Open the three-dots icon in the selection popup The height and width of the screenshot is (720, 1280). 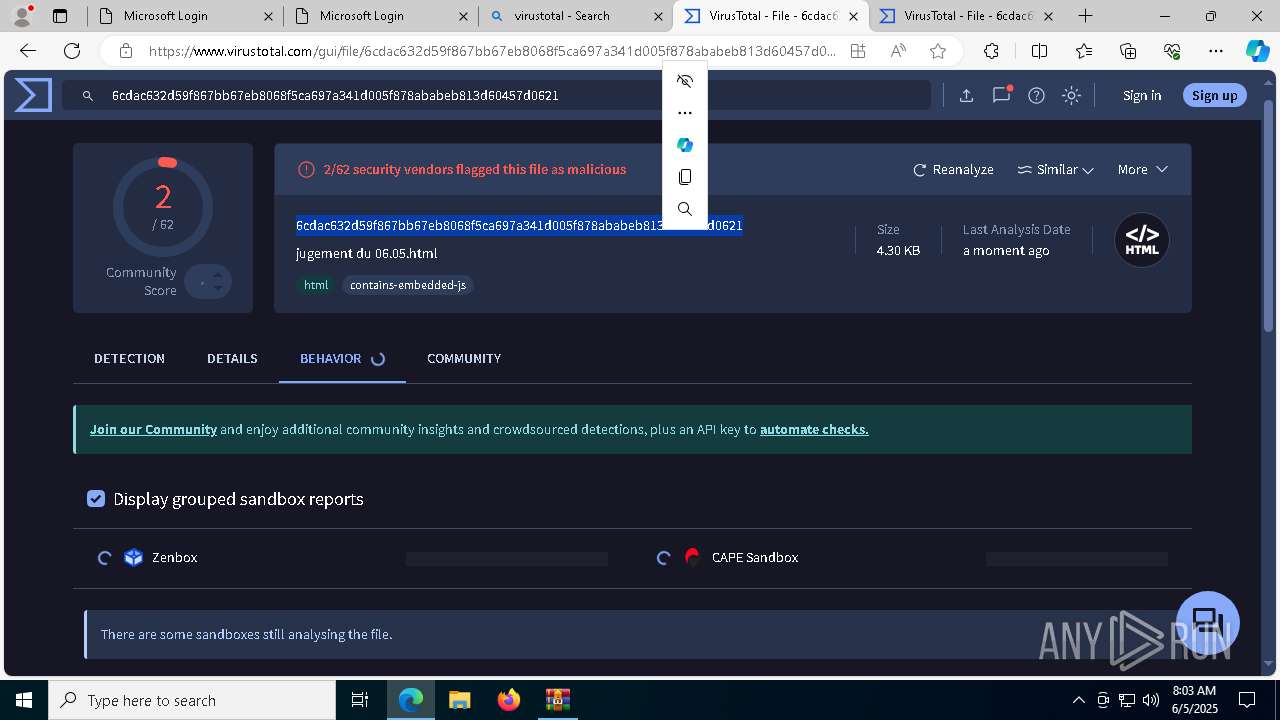coord(685,113)
